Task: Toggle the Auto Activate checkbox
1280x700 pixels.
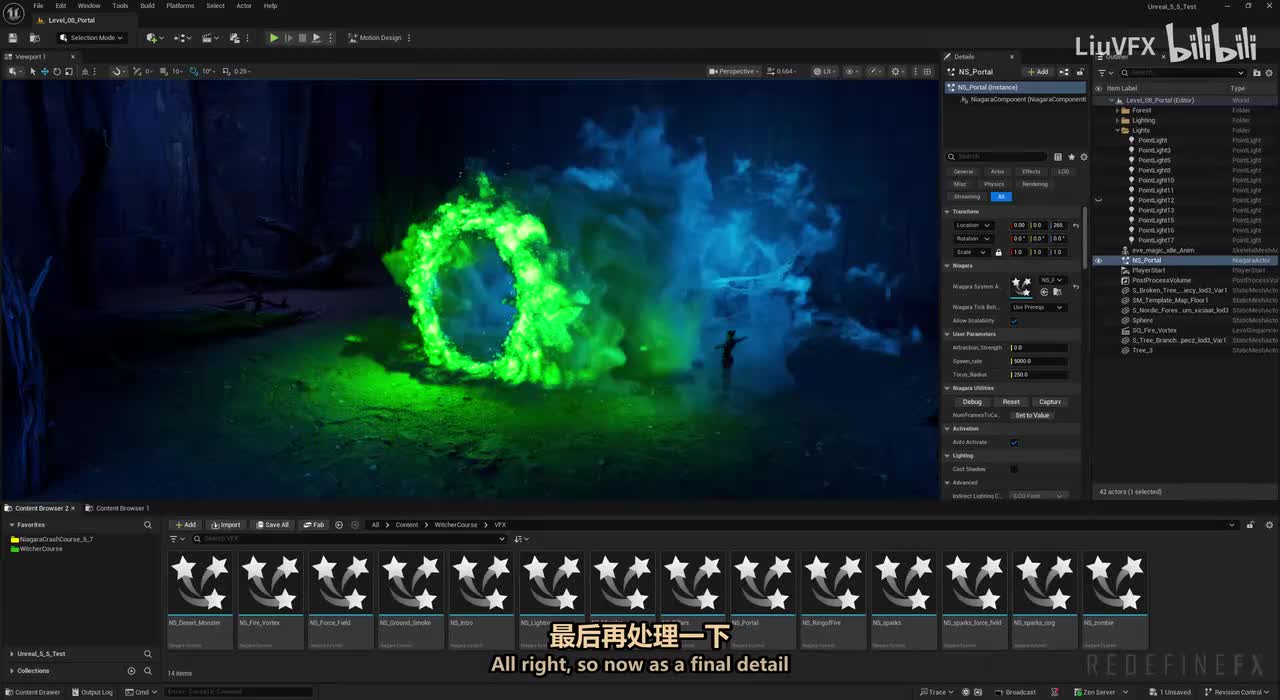Action: pyautogui.click(x=1014, y=442)
